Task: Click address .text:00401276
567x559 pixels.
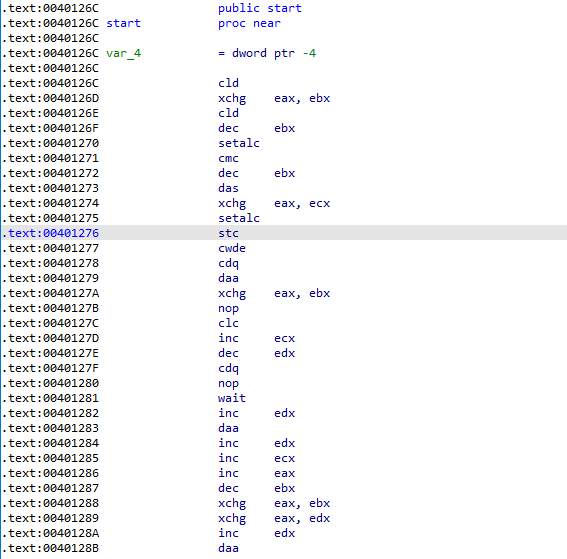Action: [51, 233]
